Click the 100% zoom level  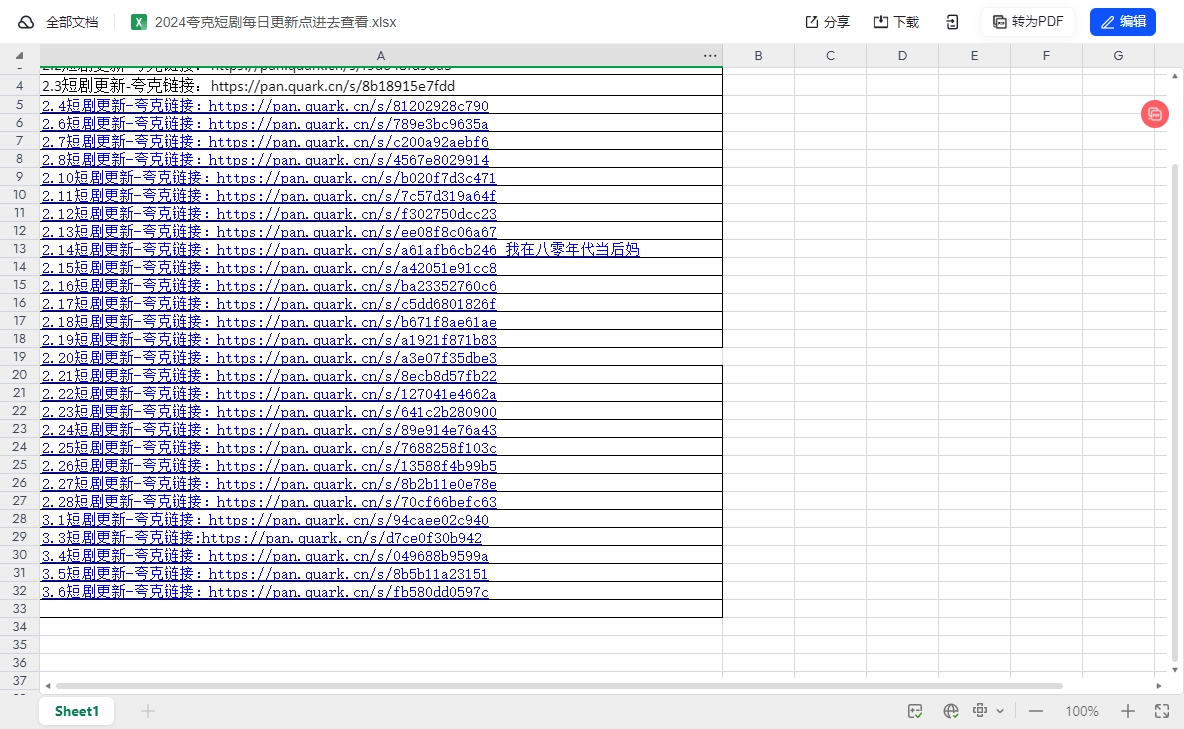[x=1082, y=712]
